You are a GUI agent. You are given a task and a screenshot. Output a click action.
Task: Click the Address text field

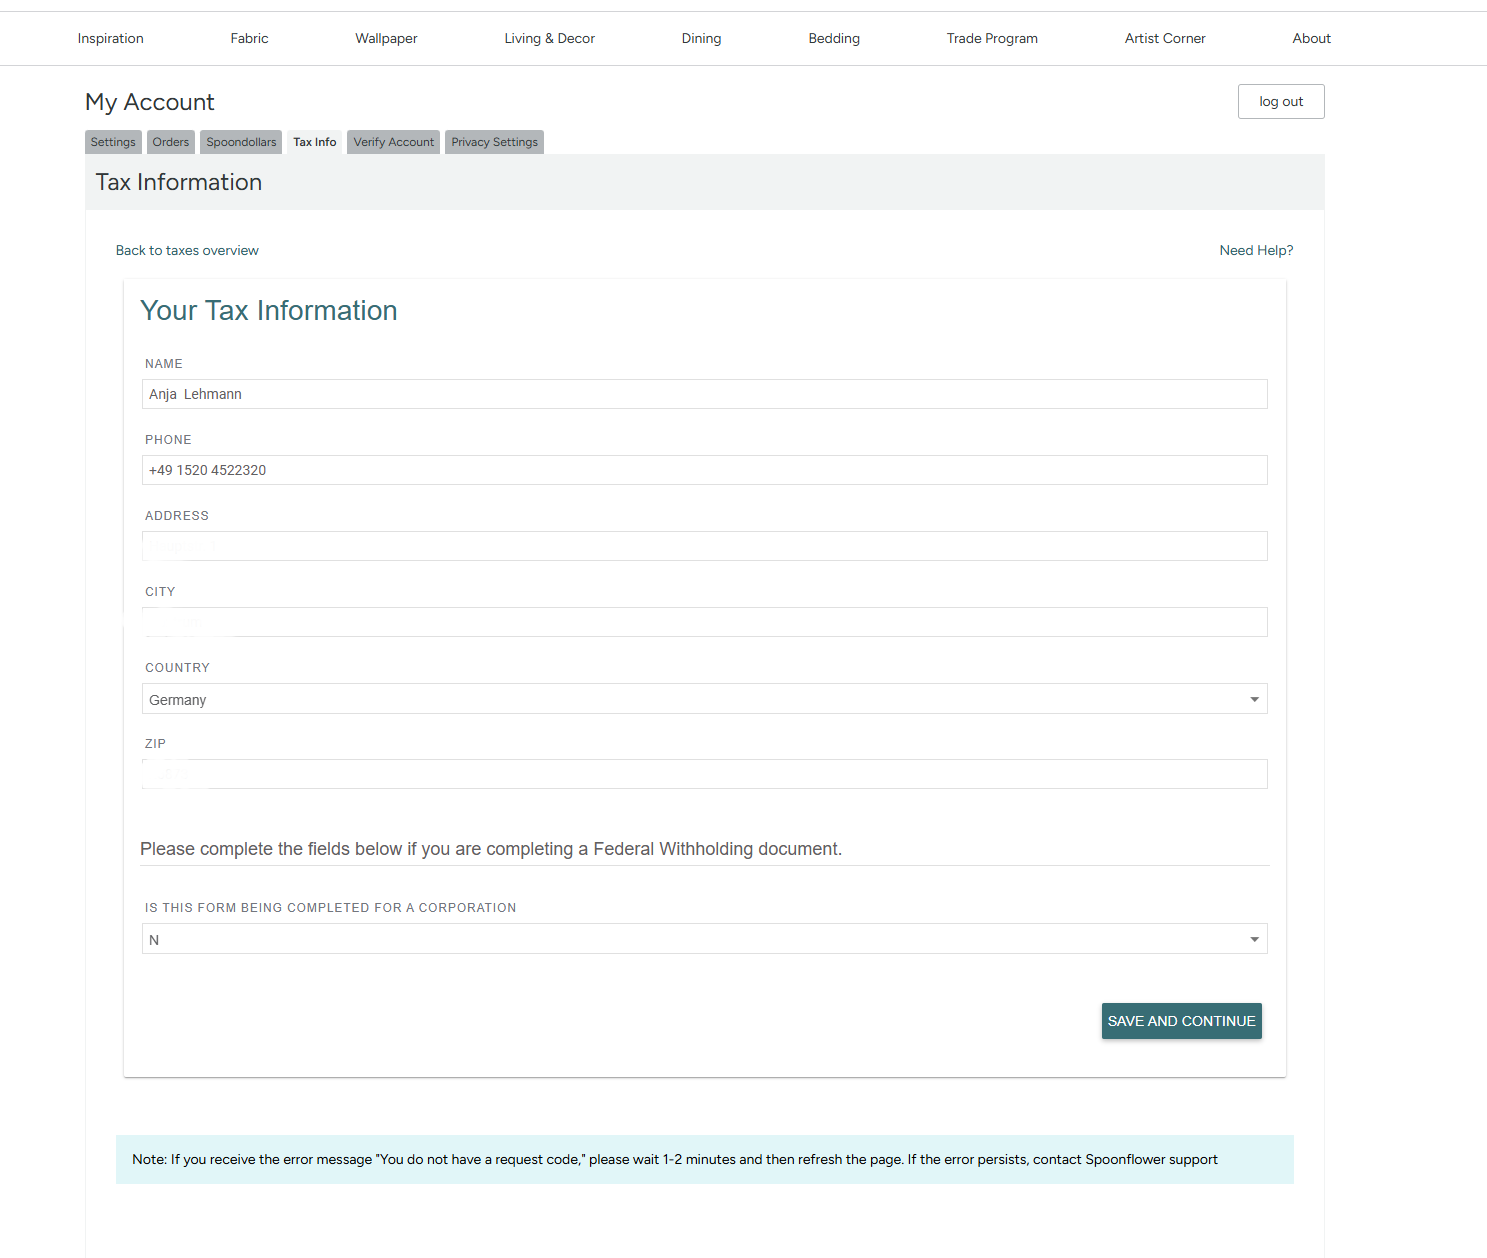tap(704, 546)
